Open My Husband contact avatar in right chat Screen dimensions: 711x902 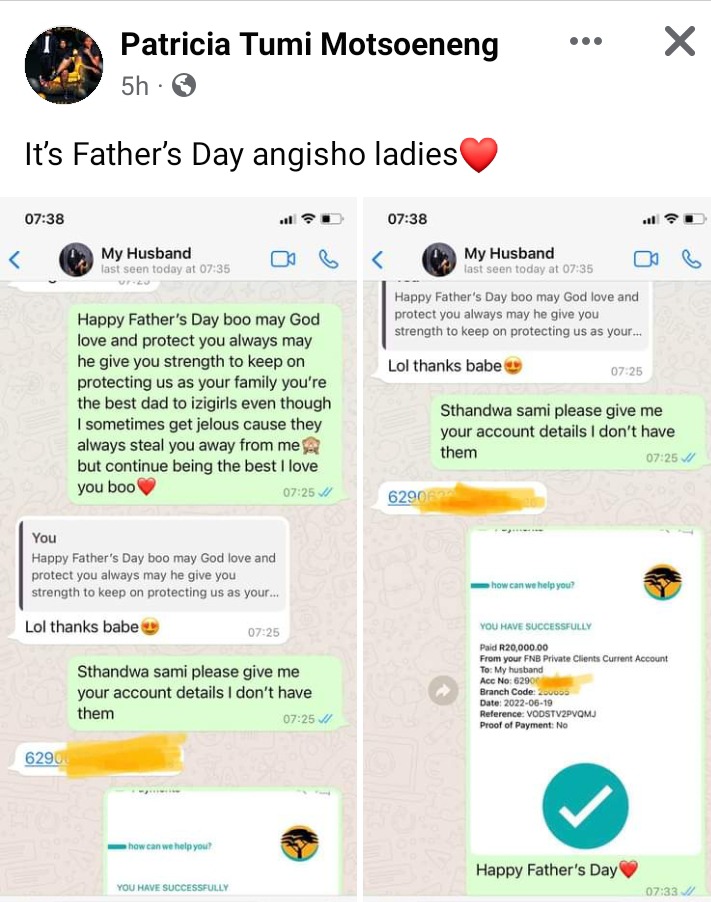pos(439,259)
